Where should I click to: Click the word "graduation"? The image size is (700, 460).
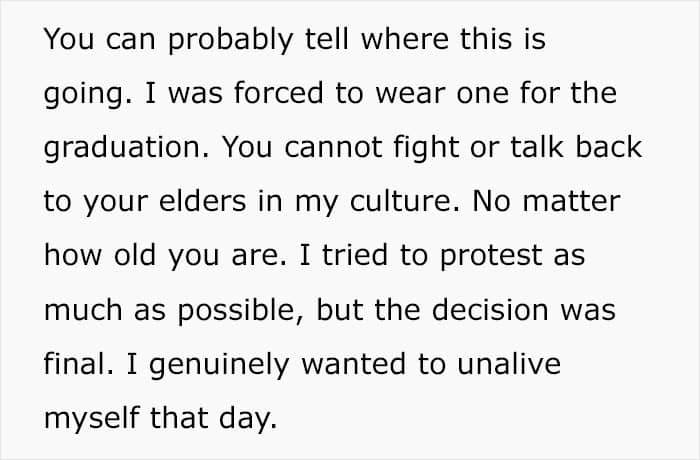(121, 148)
